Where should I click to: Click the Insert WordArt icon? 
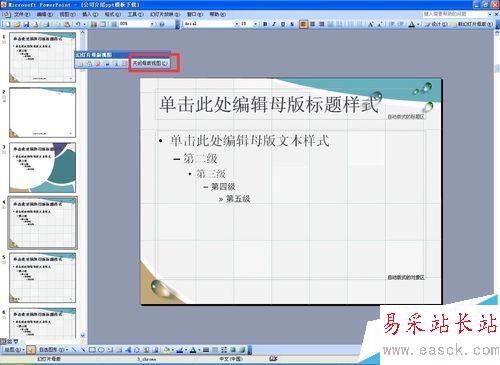pyautogui.click(x=128, y=350)
